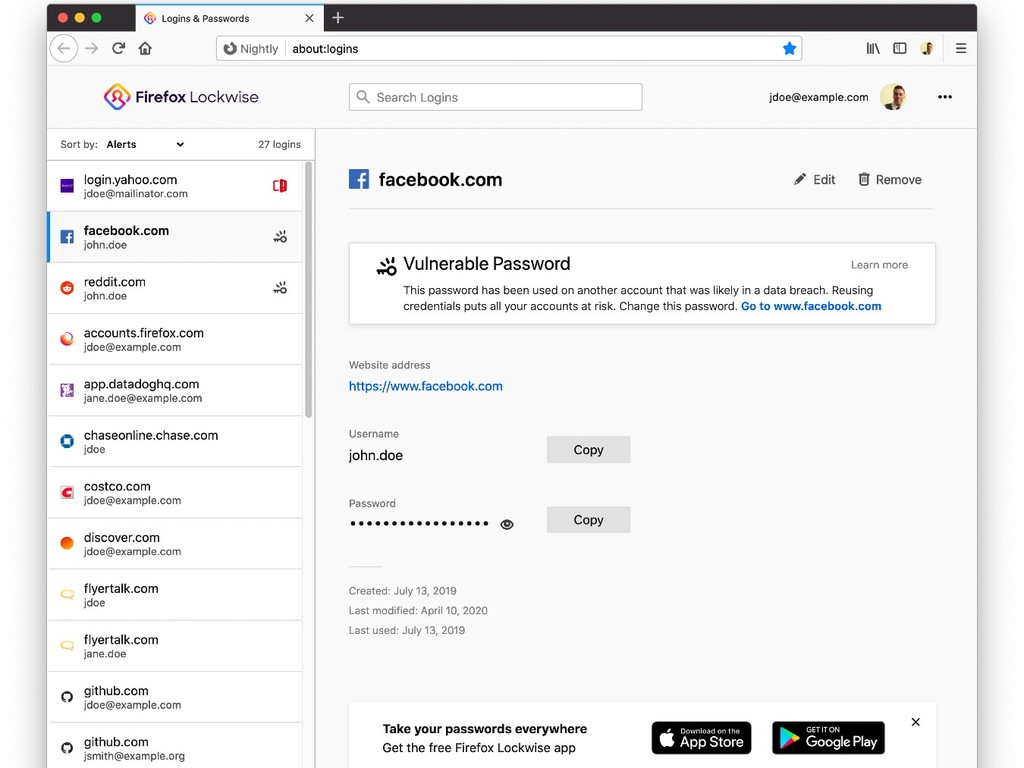Click the Chase favicon in the list
Viewport: 1024px width, 768px height.
tap(67, 441)
